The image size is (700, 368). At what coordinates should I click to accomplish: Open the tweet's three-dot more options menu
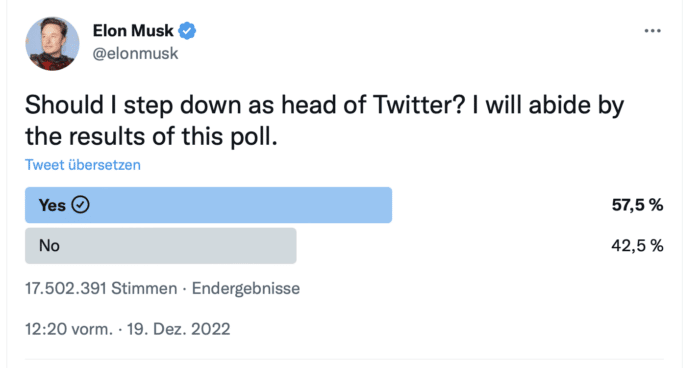652,31
